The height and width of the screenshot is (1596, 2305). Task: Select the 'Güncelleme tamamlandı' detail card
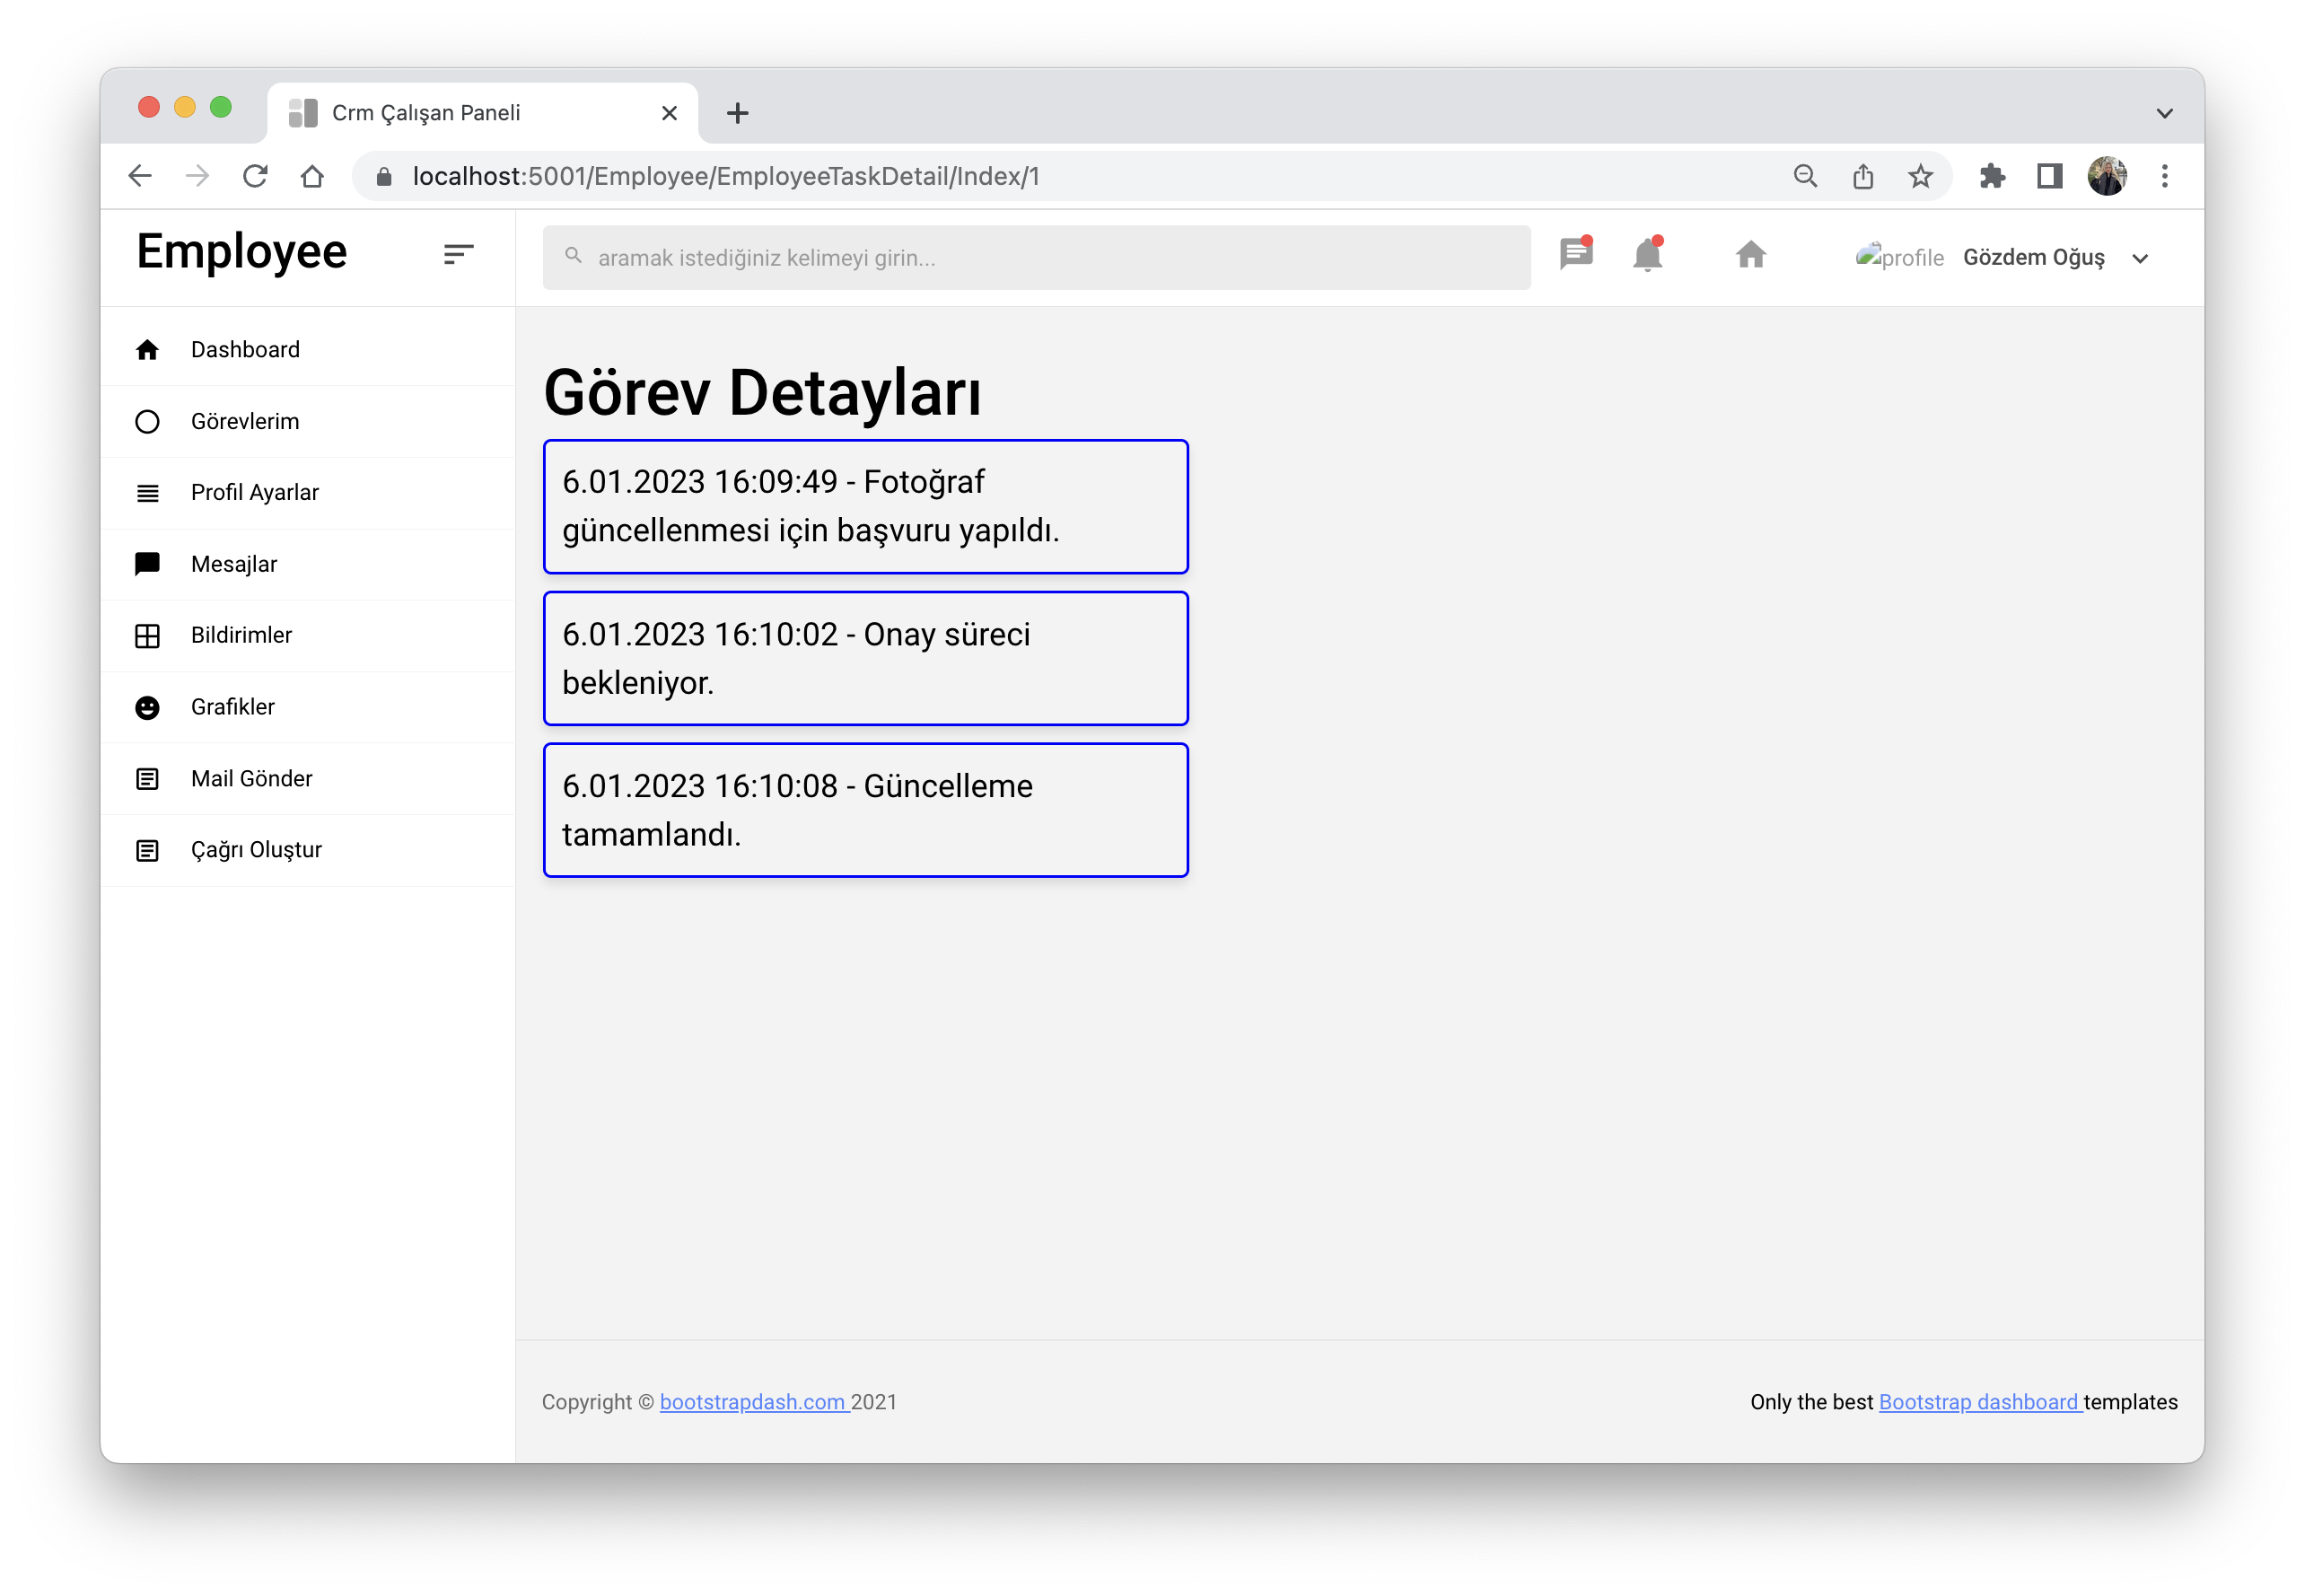[865, 810]
